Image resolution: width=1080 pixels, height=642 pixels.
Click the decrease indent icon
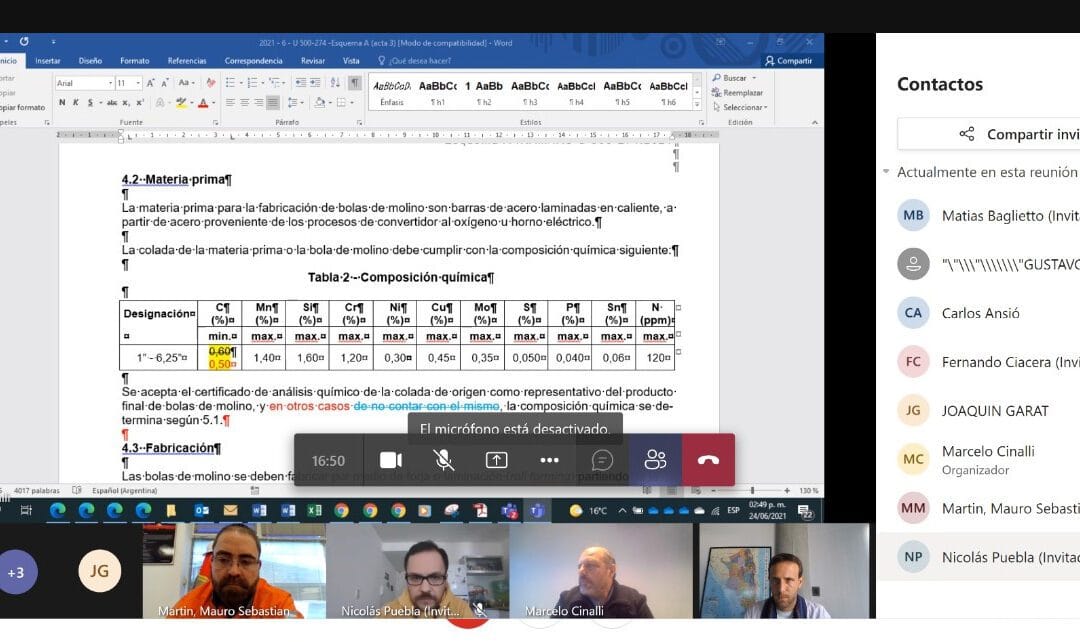pyautogui.click(x=301, y=83)
